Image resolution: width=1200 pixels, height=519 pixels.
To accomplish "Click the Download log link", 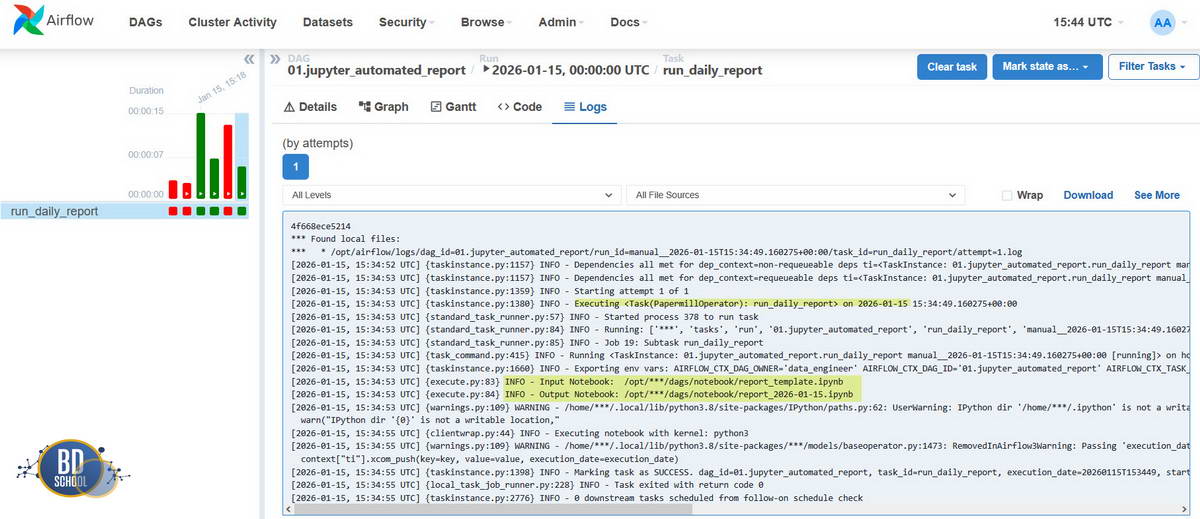I will tap(1088, 195).
